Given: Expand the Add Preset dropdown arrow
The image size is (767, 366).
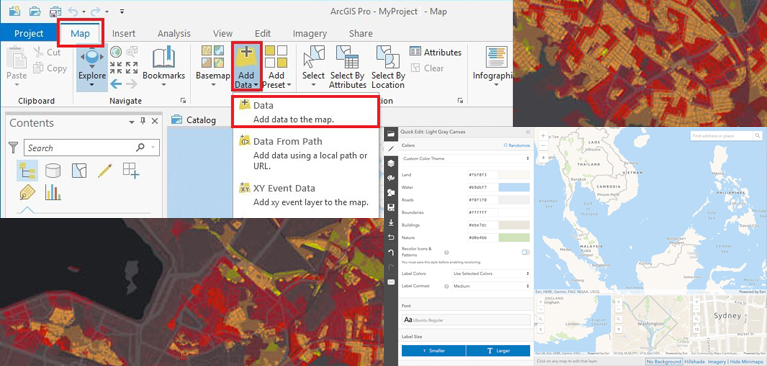Looking at the screenshot, I should point(289,85).
